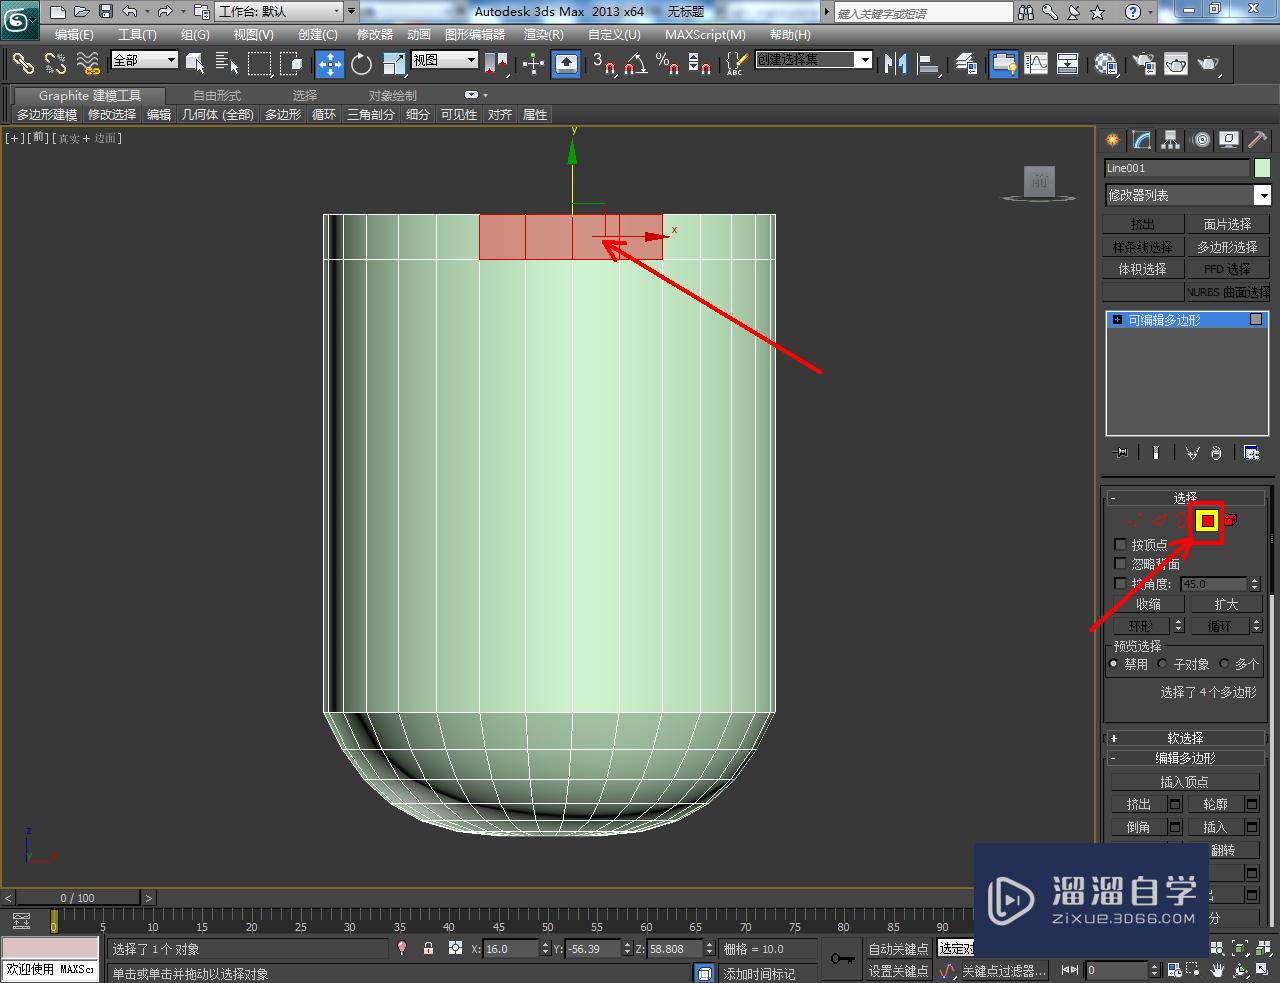This screenshot has height=983, width=1280.
Task: Open the Schematic View icon
Action: coord(1068,63)
